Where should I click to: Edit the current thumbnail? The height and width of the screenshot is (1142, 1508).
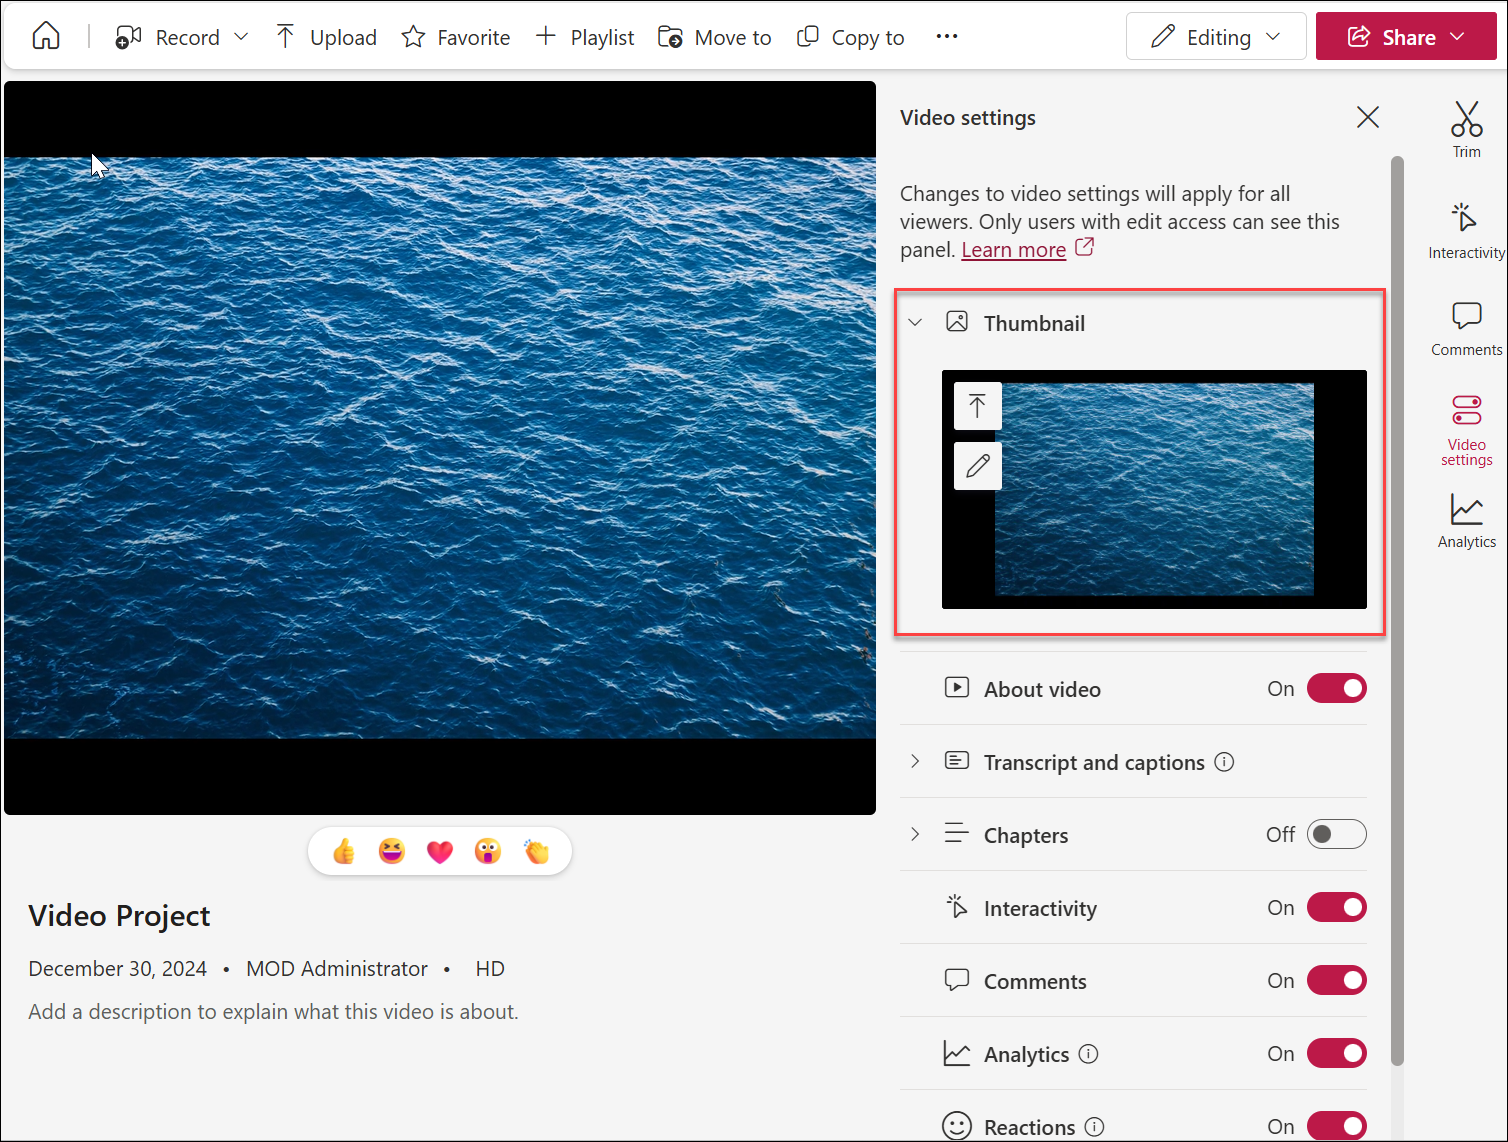click(977, 465)
